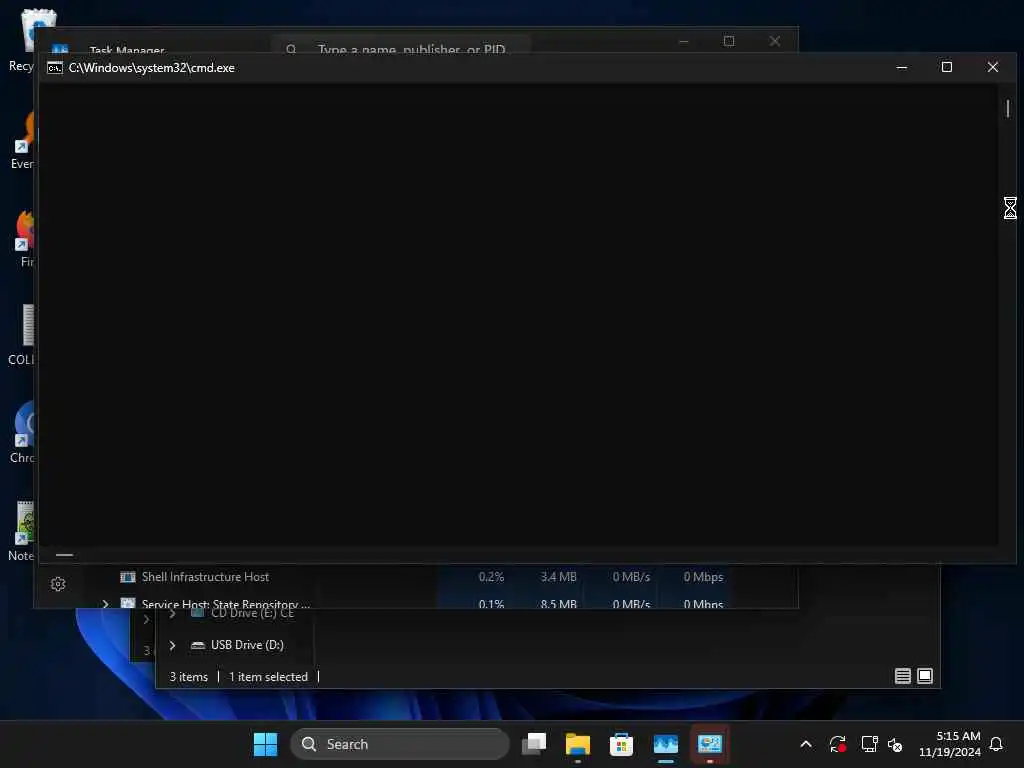Screen dimensions: 1024x768
Task: Click the USB Drive (D:) drive icon
Action: point(198,645)
